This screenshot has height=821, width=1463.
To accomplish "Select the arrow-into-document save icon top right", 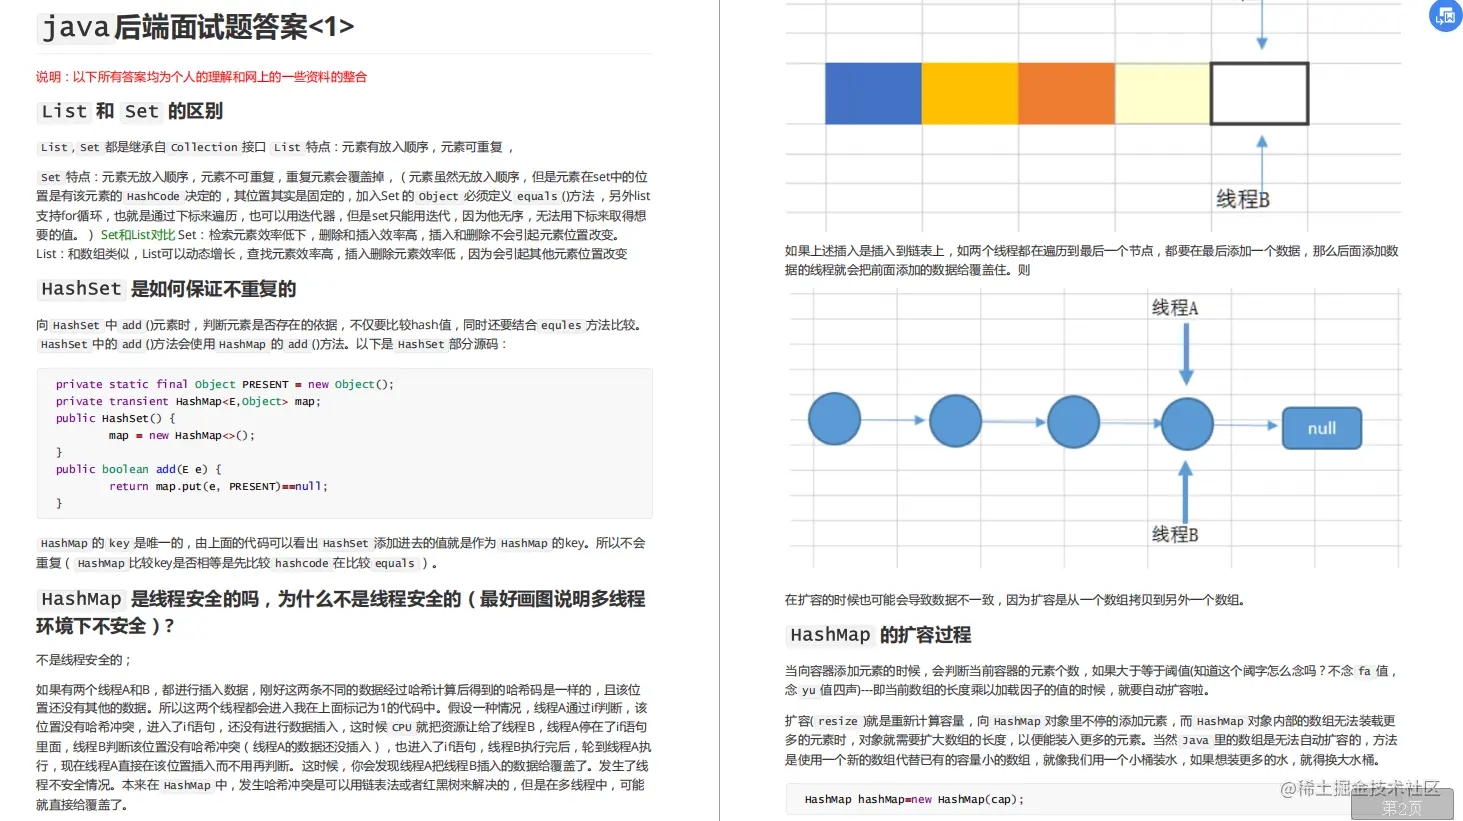I will [x=1444, y=16].
